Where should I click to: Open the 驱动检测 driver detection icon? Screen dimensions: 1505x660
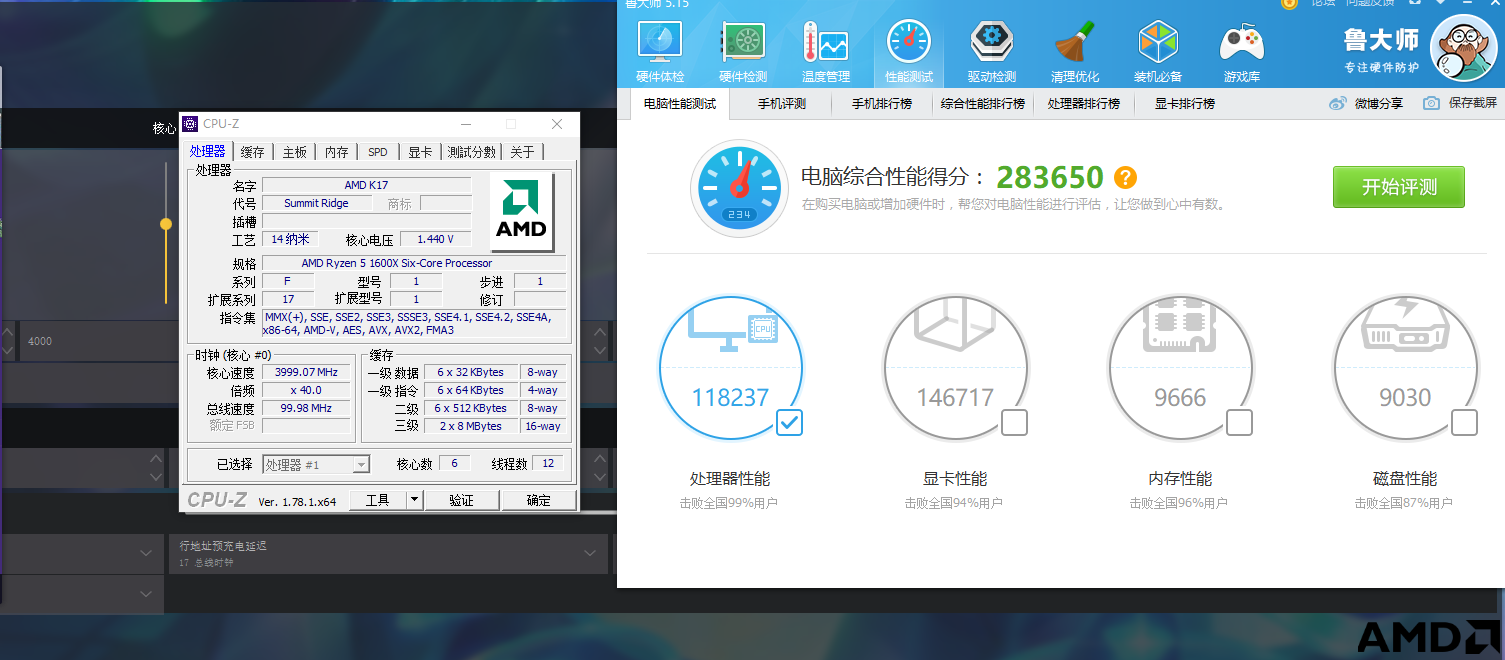click(x=991, y=43)
